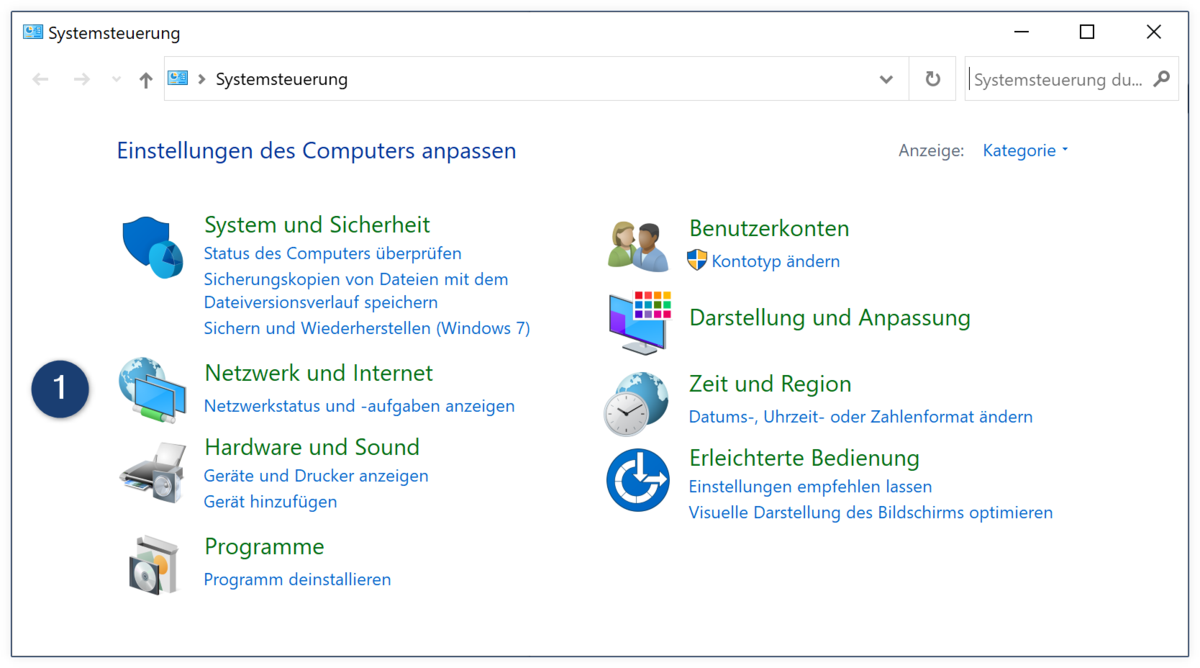Go forward with the right arrow button
1200x668 pixels.
pos(82,79)
